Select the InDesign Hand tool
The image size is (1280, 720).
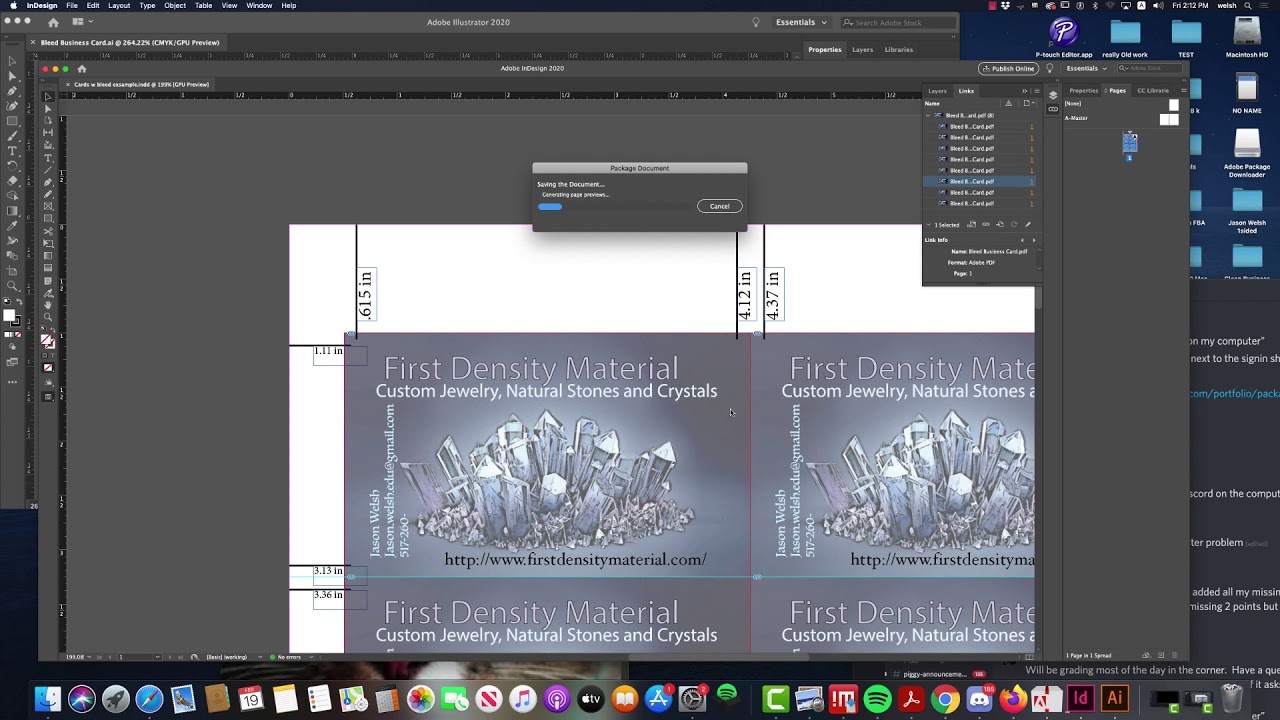48,305
